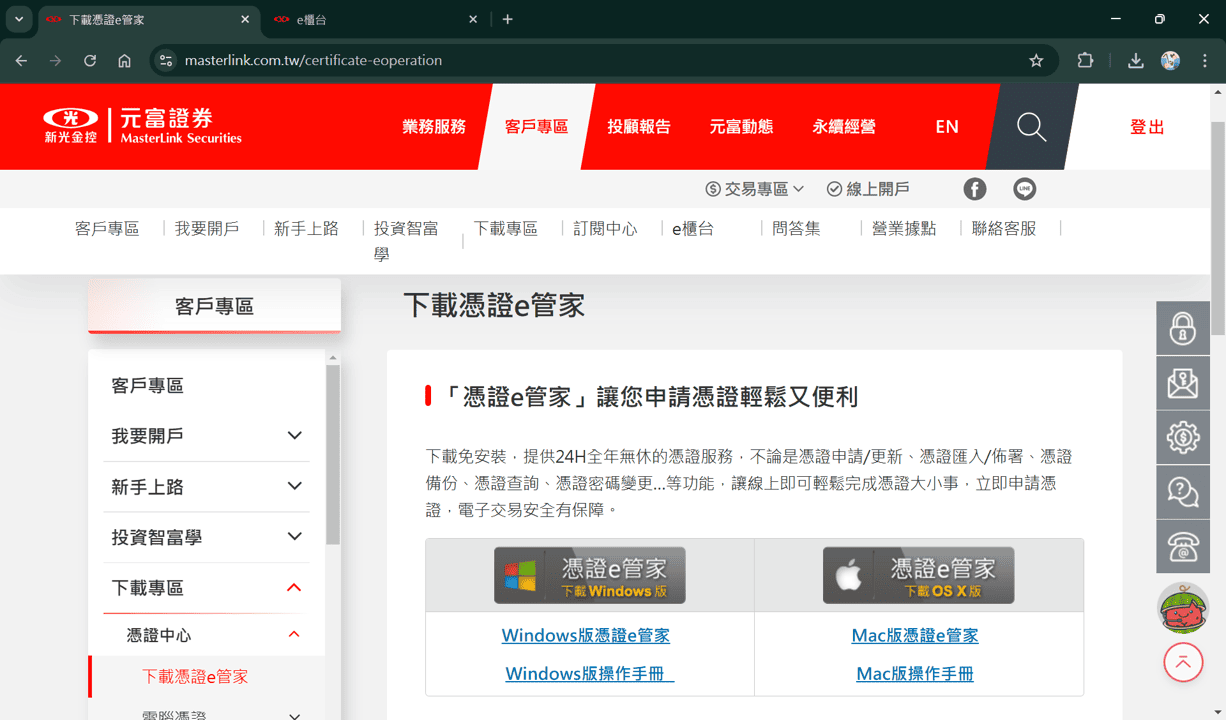Viewport: 1226px width, 720px height.
Task: Reload the page
Action: [x=90, y=61]
